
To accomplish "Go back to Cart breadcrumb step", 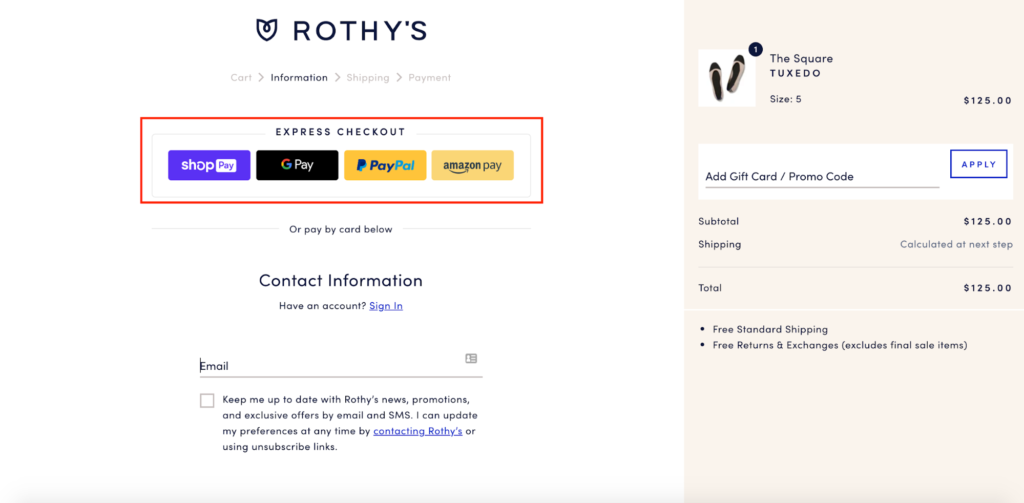I will click(241, 78).
